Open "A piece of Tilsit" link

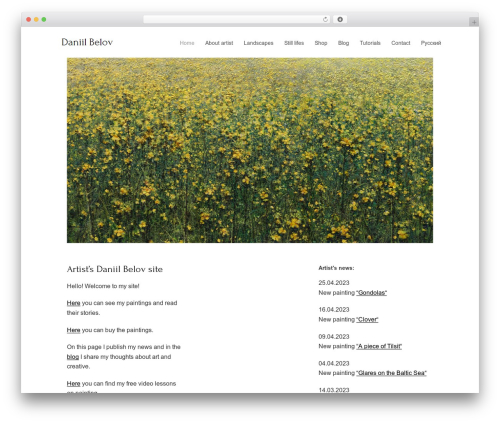[x=379, y=346]
